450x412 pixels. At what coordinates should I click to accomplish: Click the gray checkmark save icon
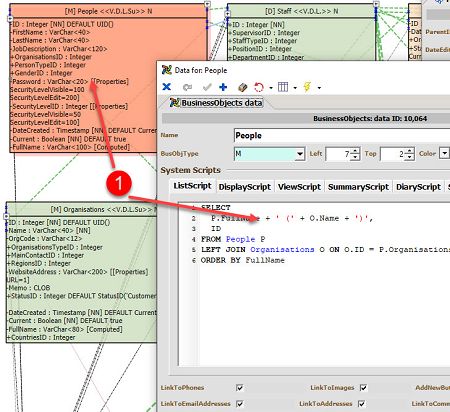(x=207, y=87)
